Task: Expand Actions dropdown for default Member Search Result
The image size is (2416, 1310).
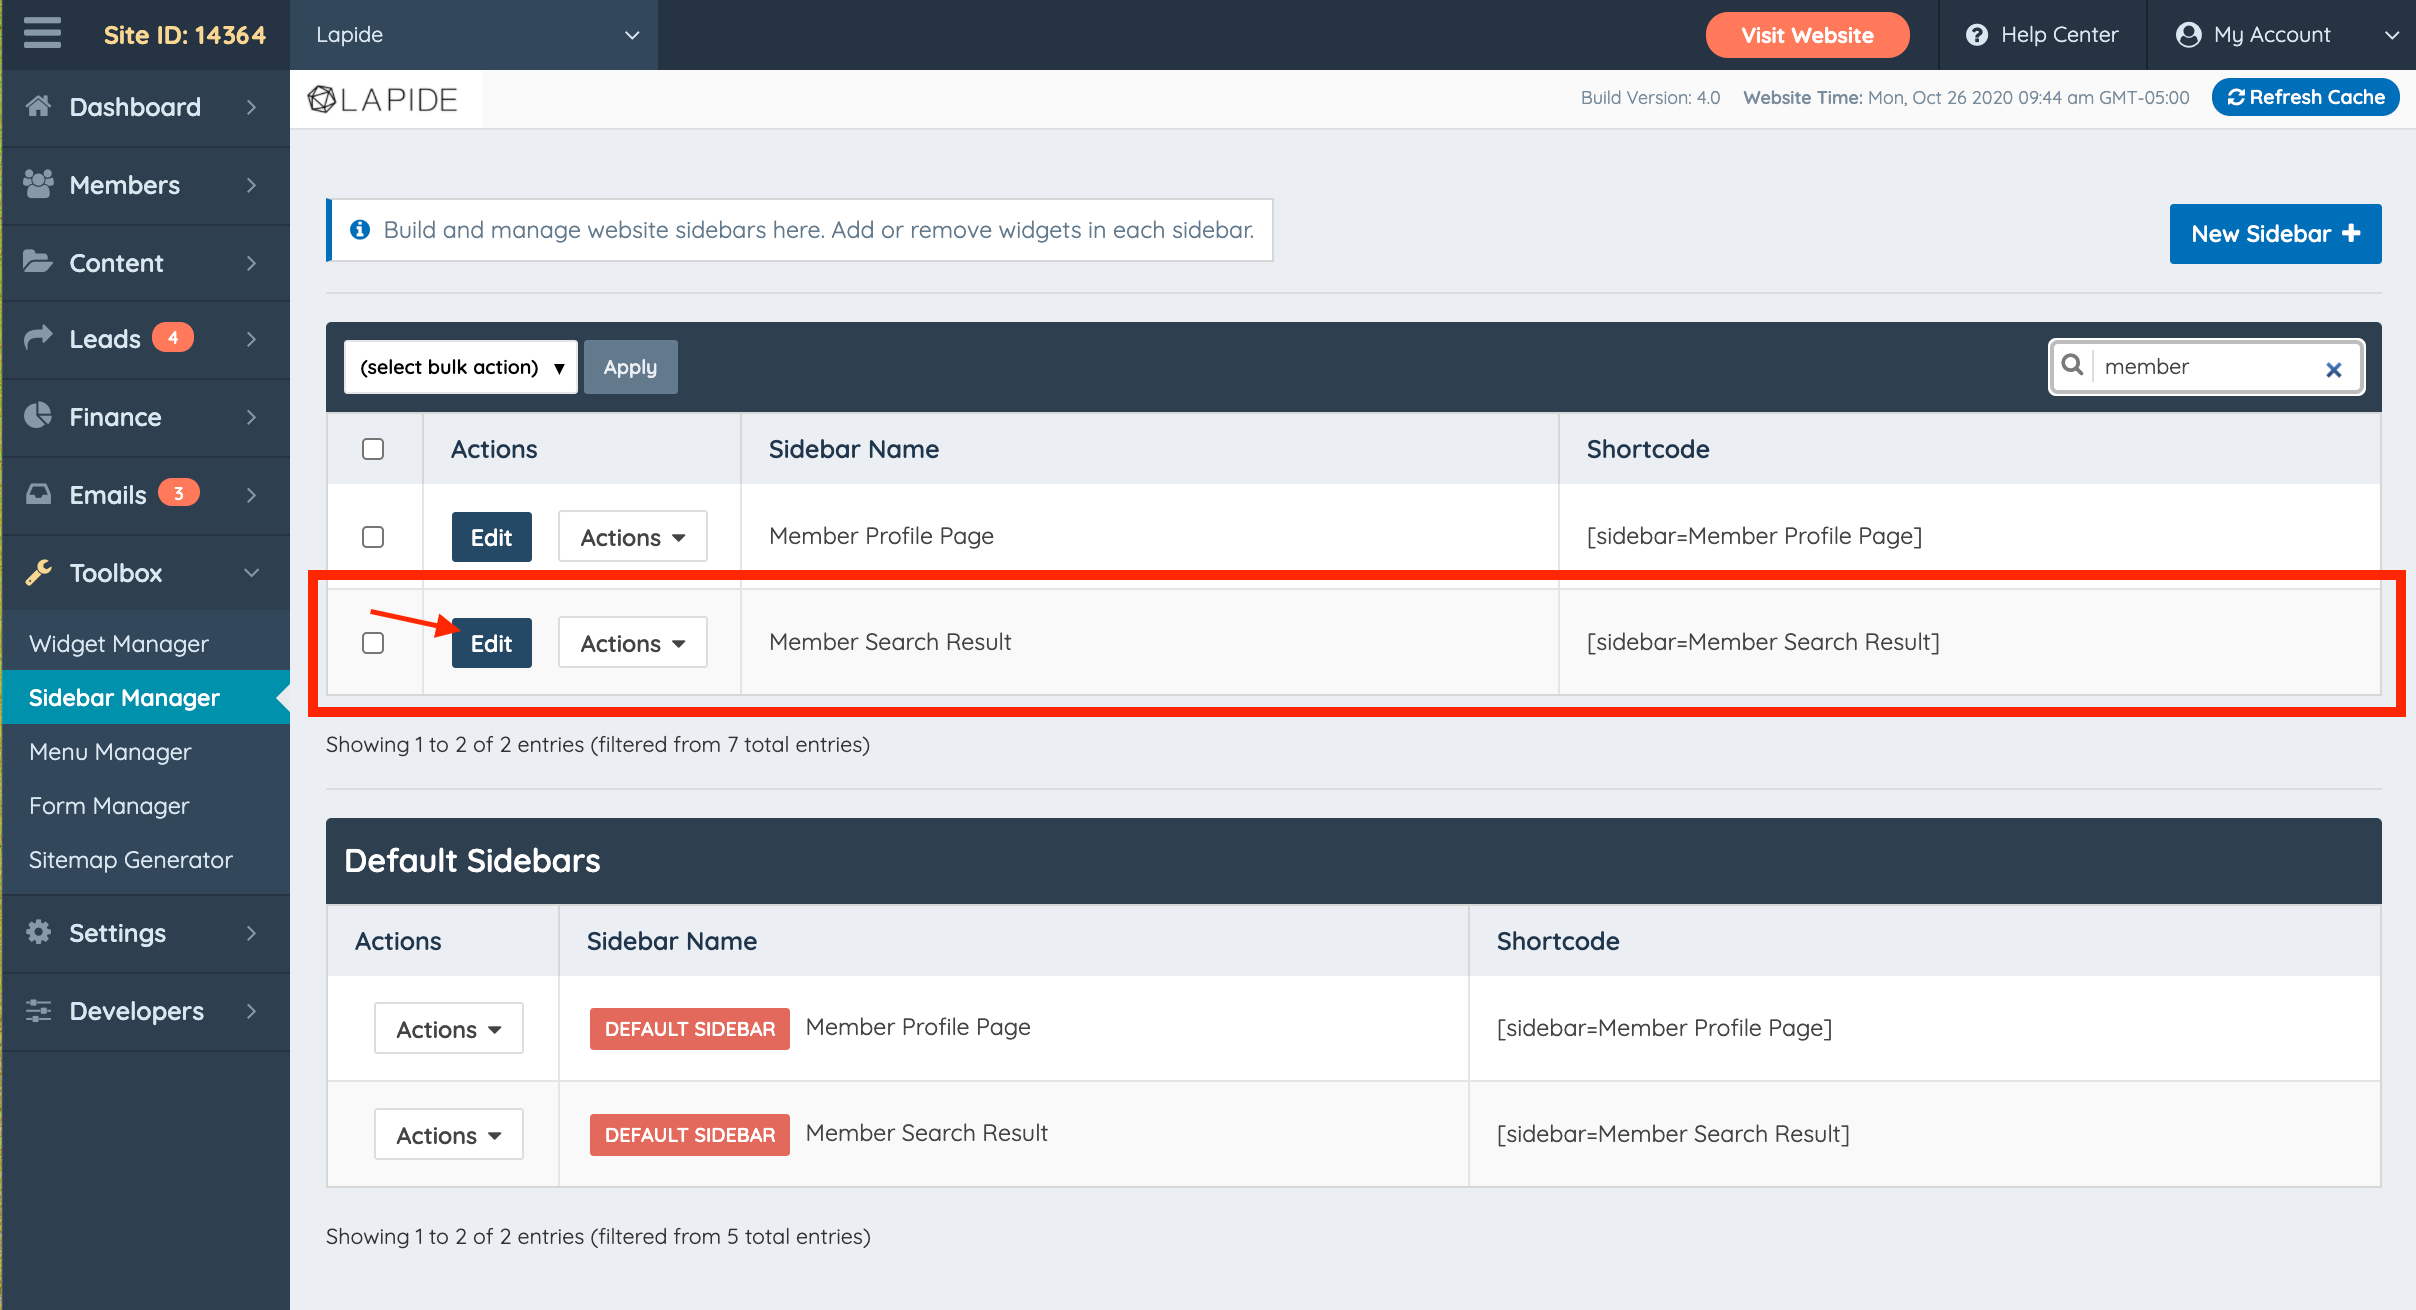Action: pos(448,1135)
